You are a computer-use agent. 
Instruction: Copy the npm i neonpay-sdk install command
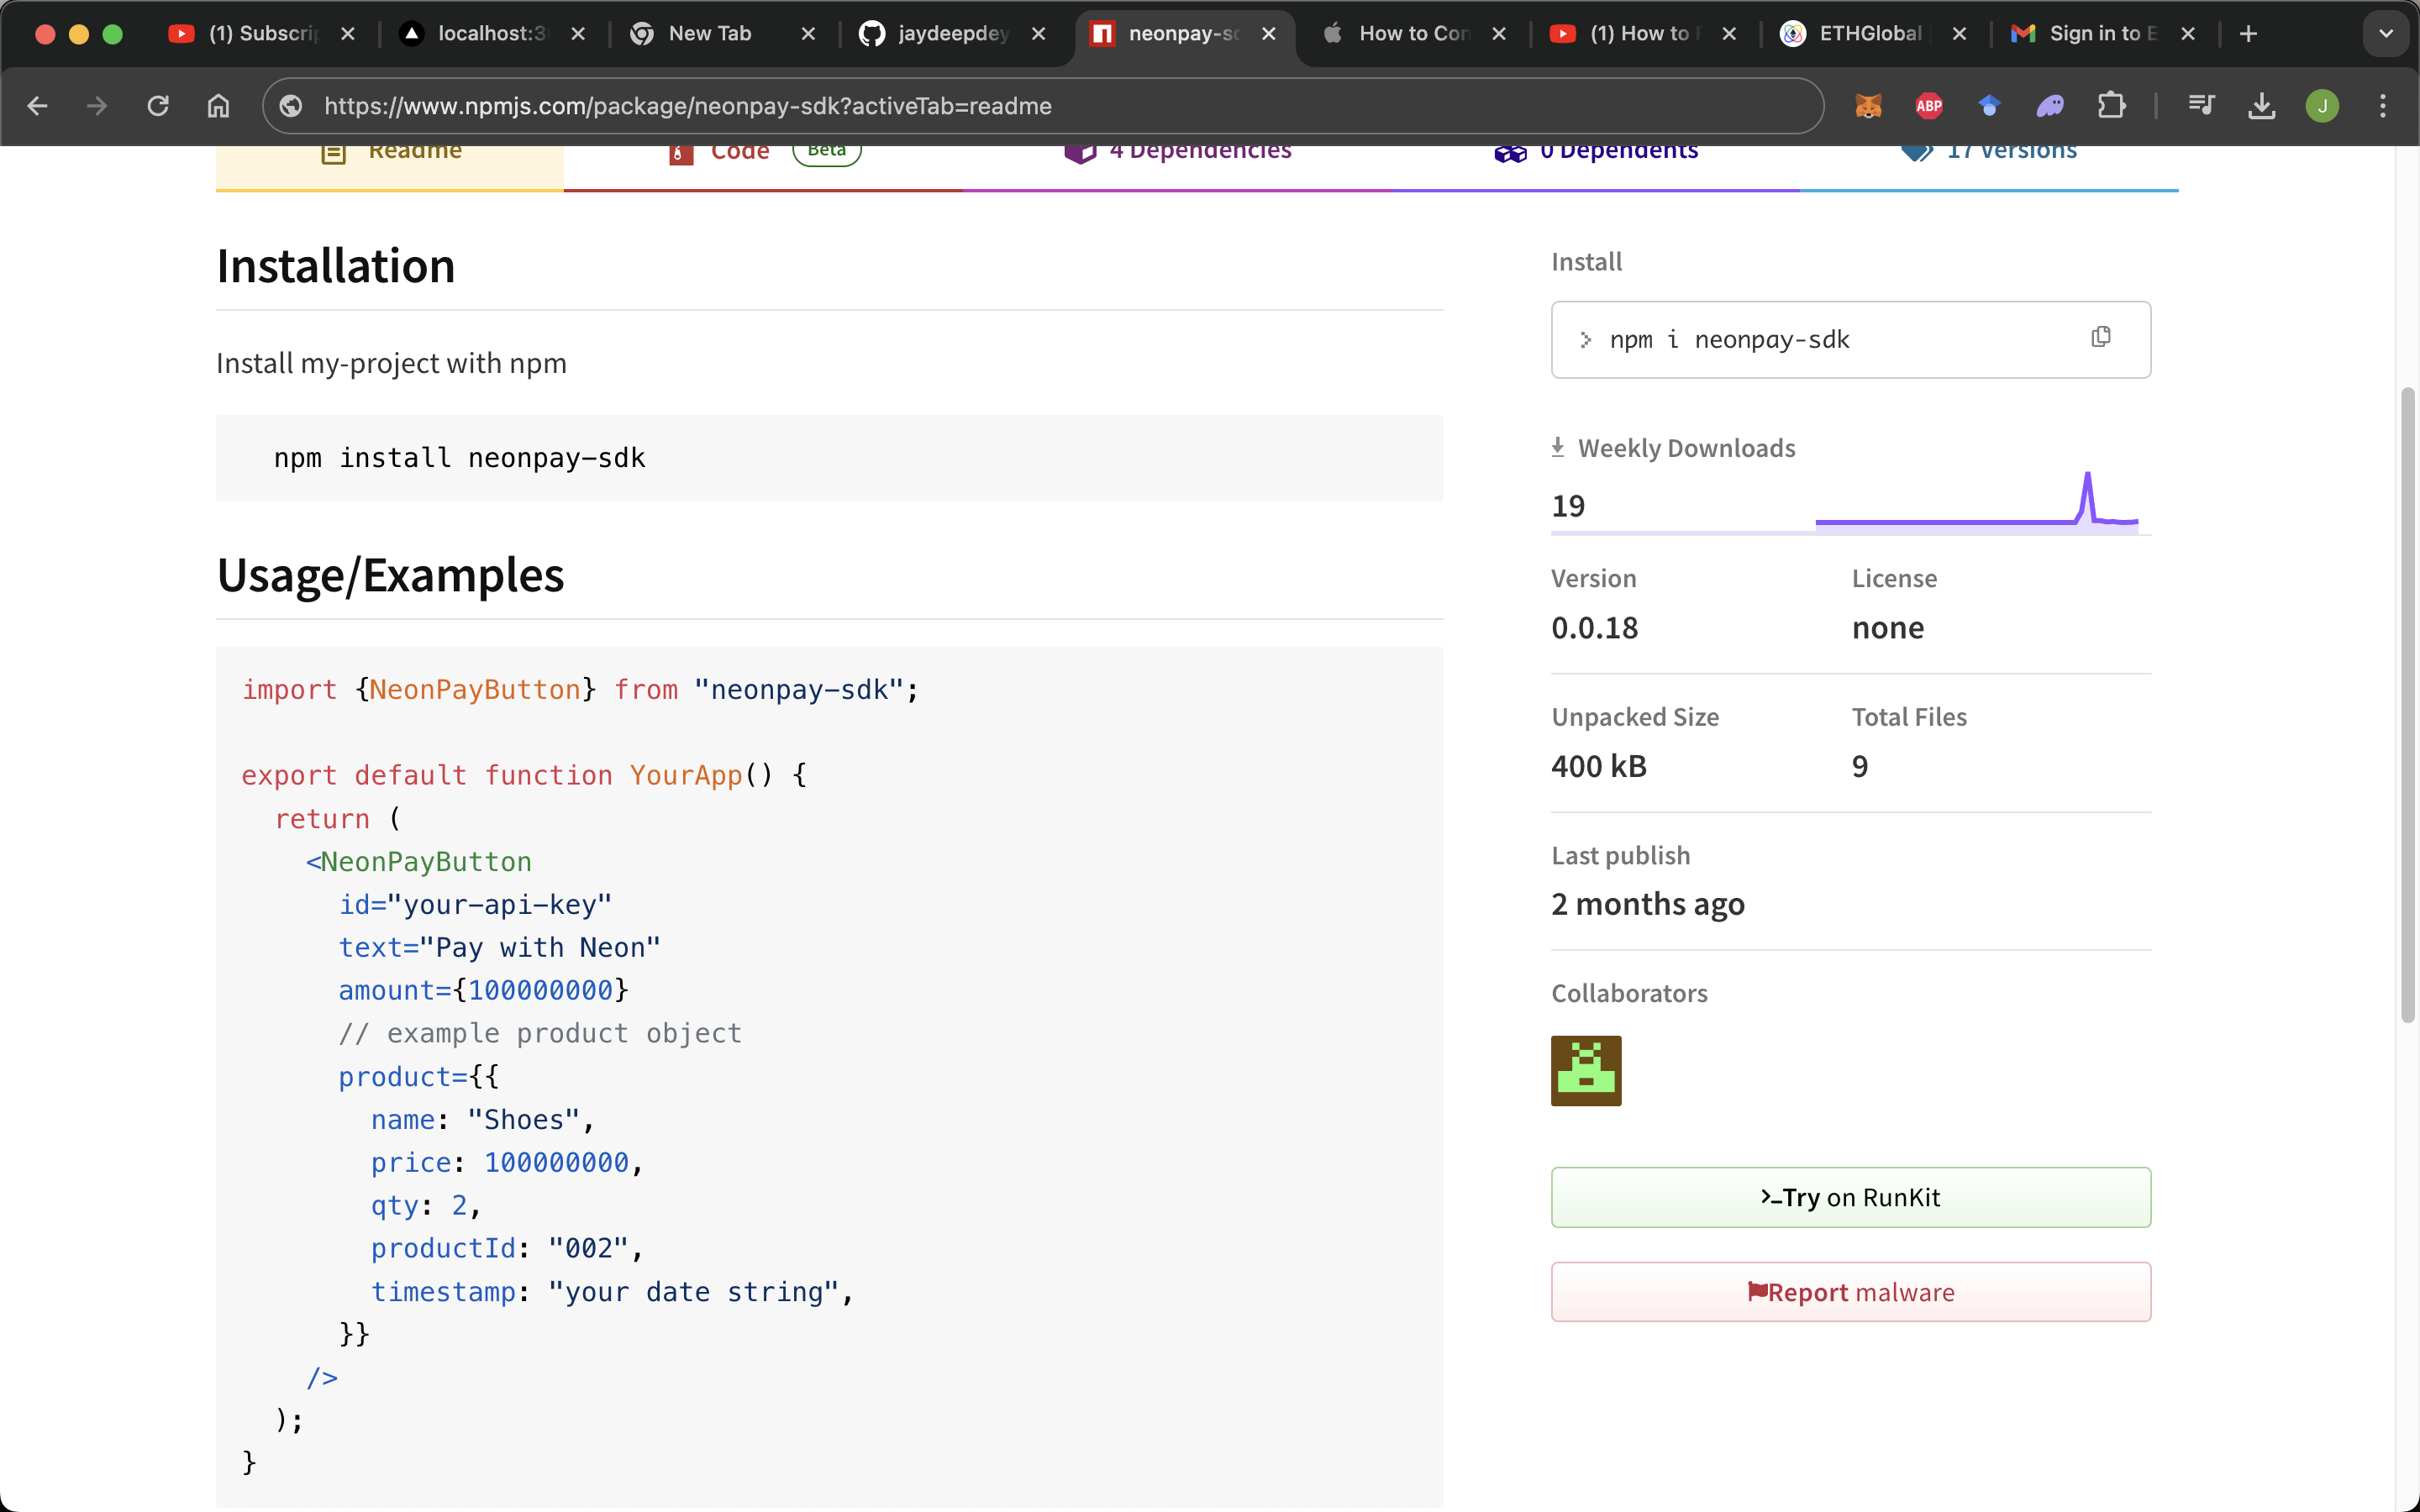(2100, 337)
